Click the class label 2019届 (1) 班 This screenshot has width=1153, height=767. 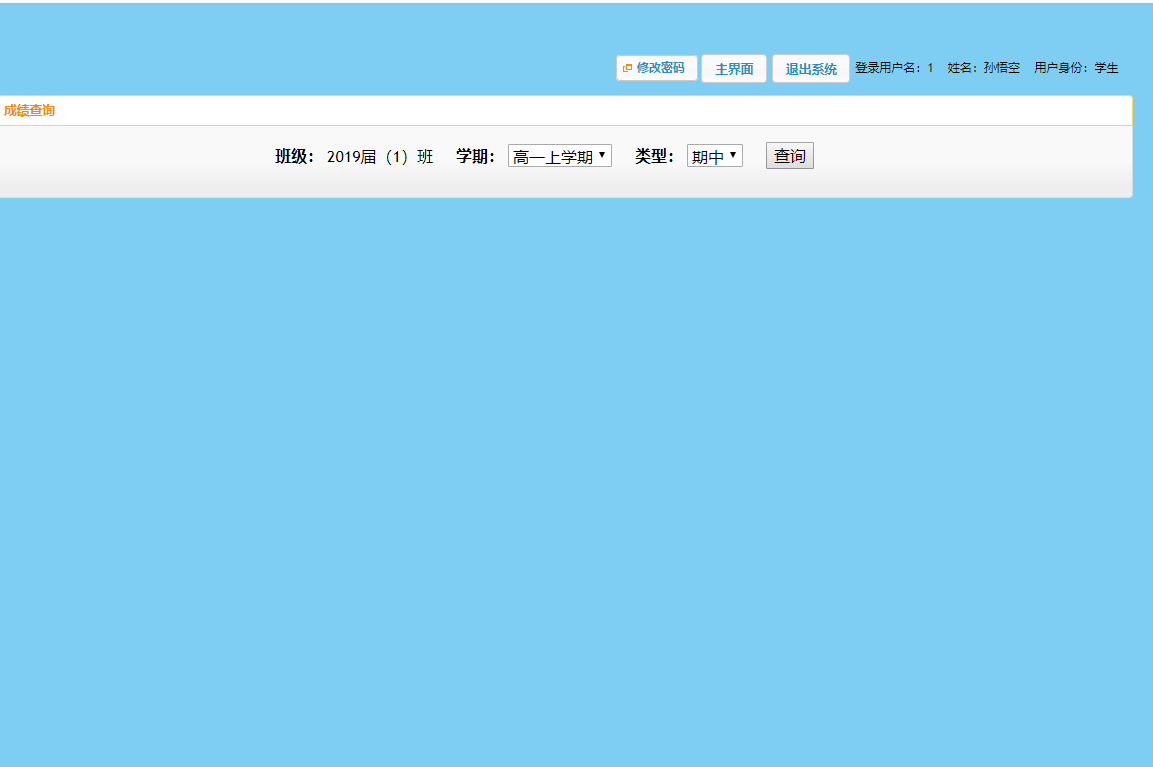[377, 156]
